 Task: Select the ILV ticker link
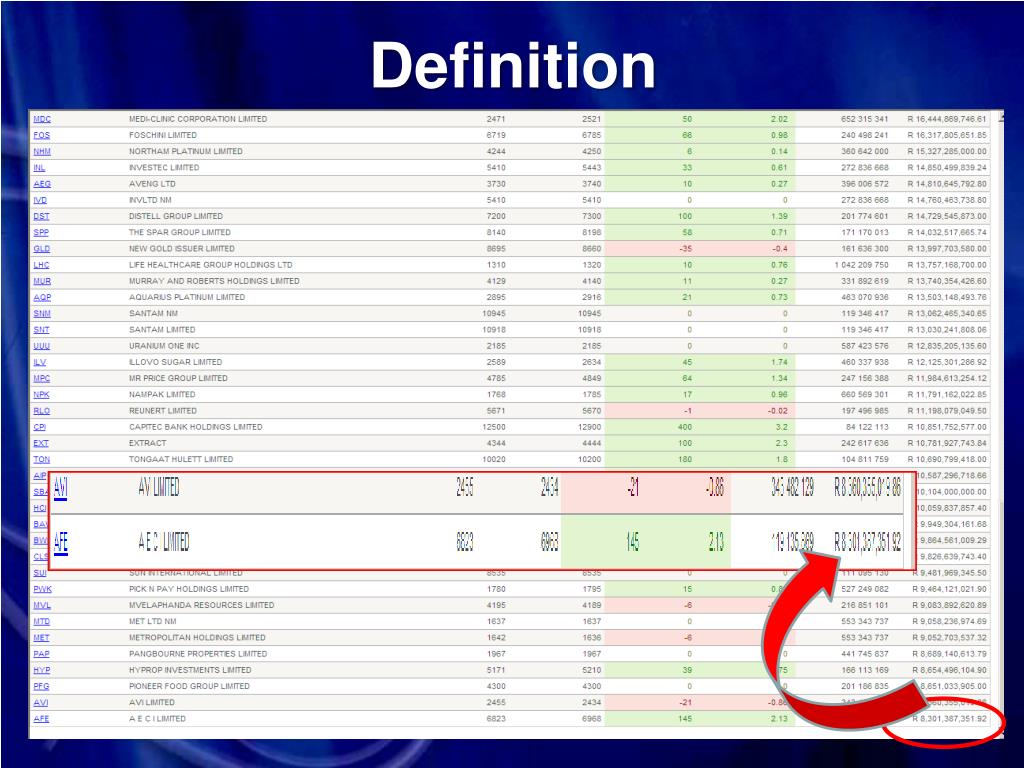40,362
